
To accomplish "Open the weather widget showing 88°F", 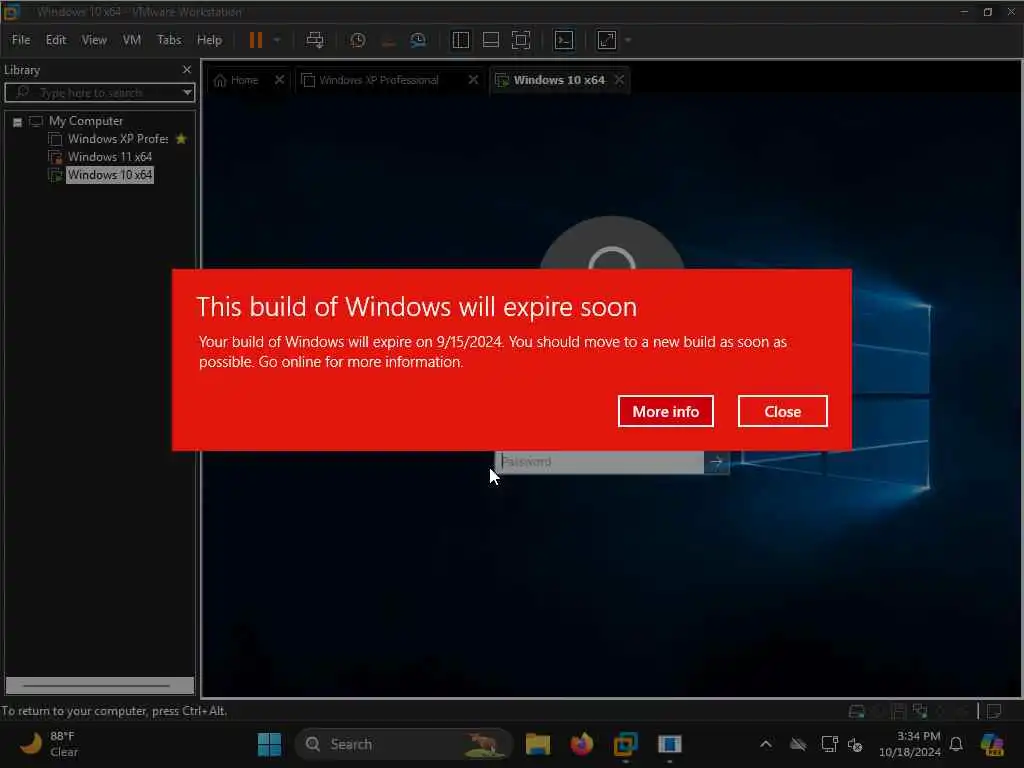I will (x=48, y=744).
